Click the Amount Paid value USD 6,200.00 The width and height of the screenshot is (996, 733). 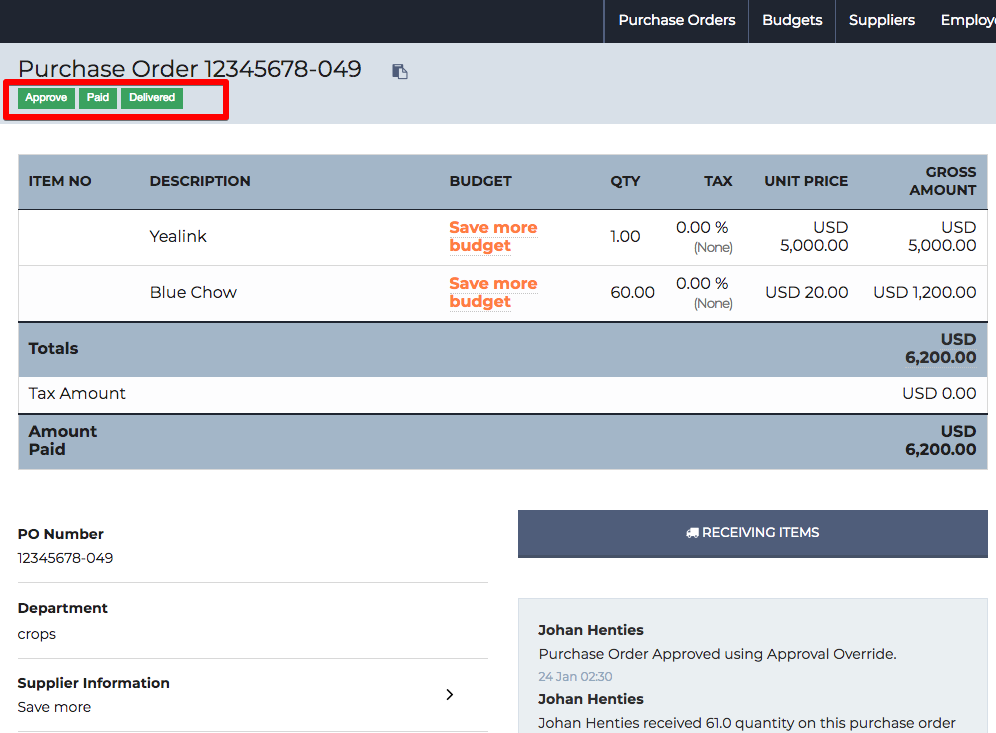pyautogui.click(x=941, y=440)
